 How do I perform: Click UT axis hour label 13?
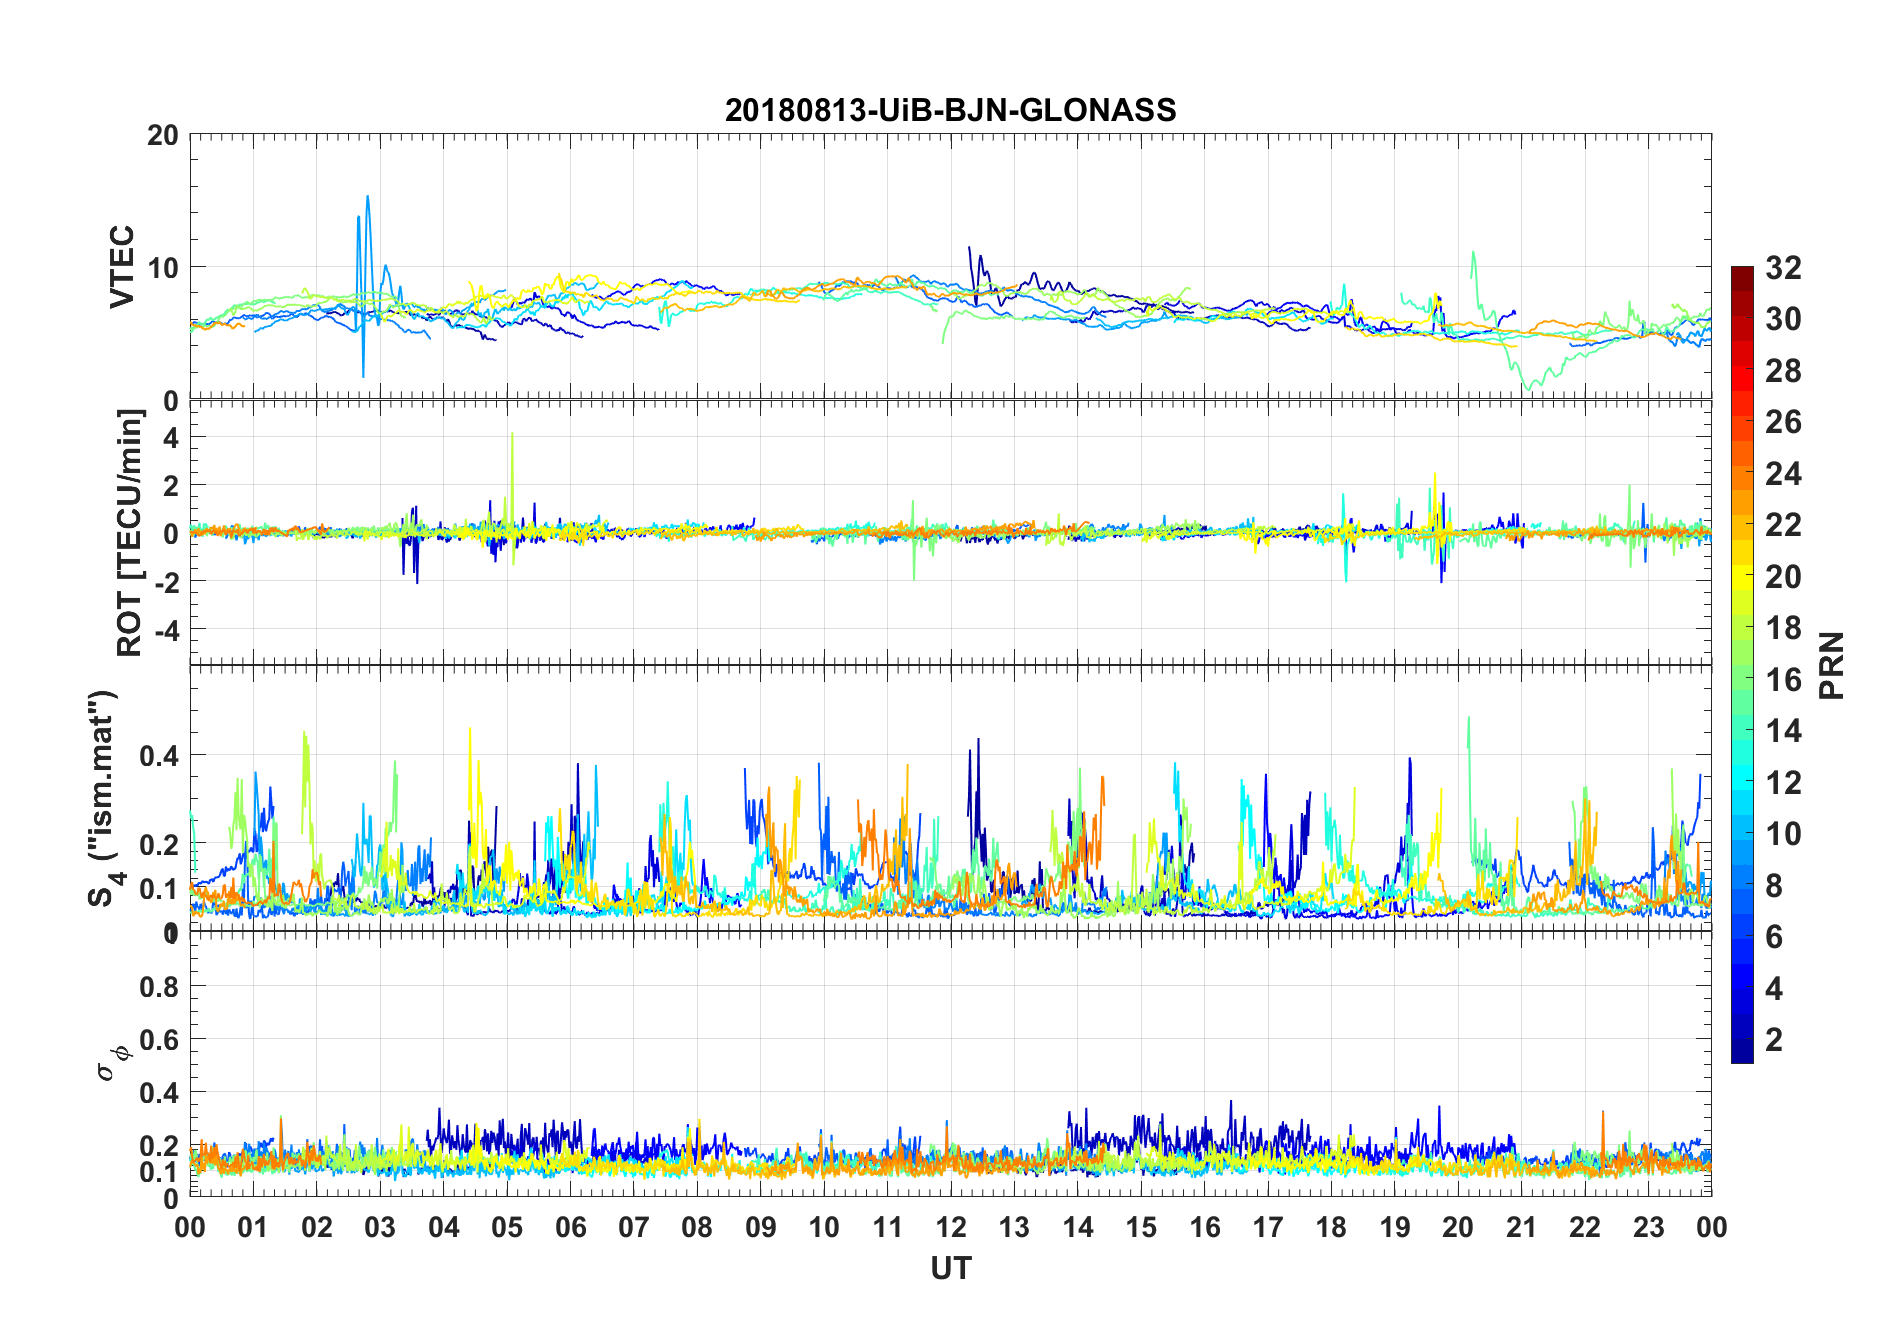coord(1014,1227)
